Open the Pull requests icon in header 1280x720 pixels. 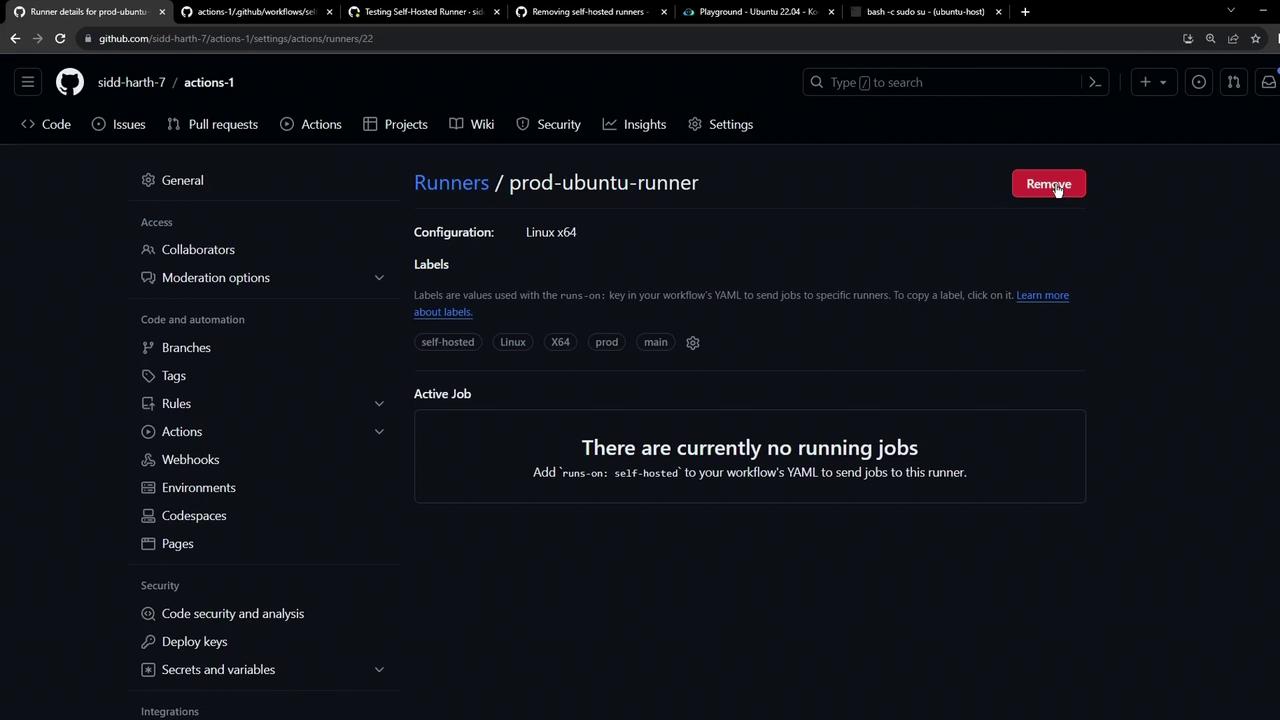[x=1233, y=82]
